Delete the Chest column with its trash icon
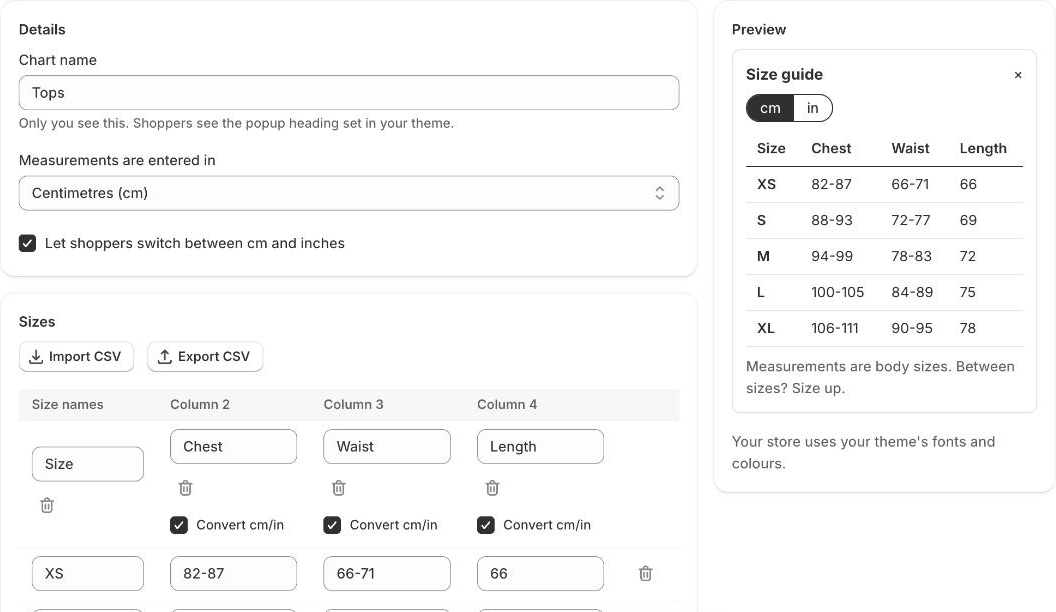Image resolution: width=1056 pixels, height=612 pixels. coord(185,487)
